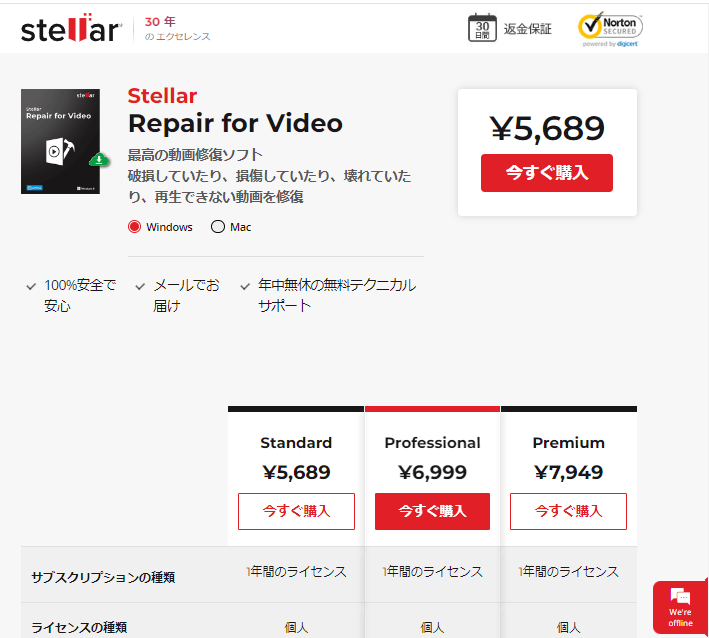Click the Stellar logo in the header
This screenshot has width=709, height=638.
[71, 28]
